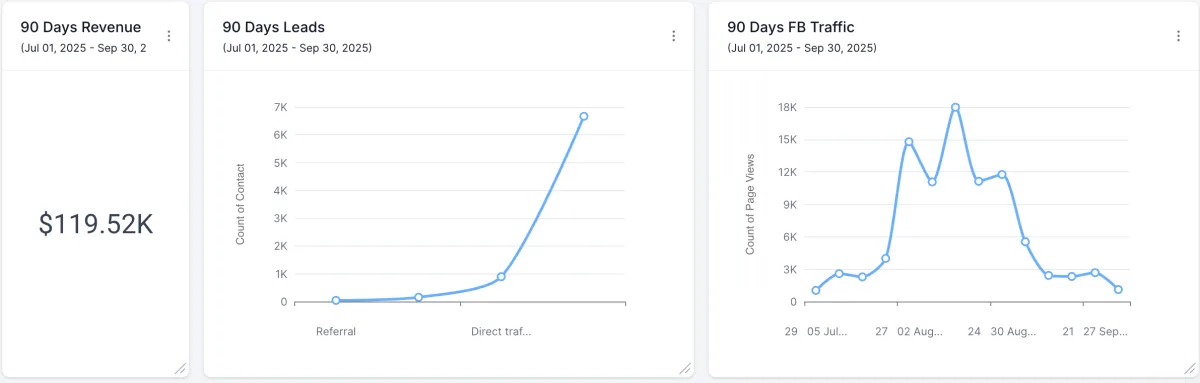Click the 30 Aug... axis label

coord(1014,331)
